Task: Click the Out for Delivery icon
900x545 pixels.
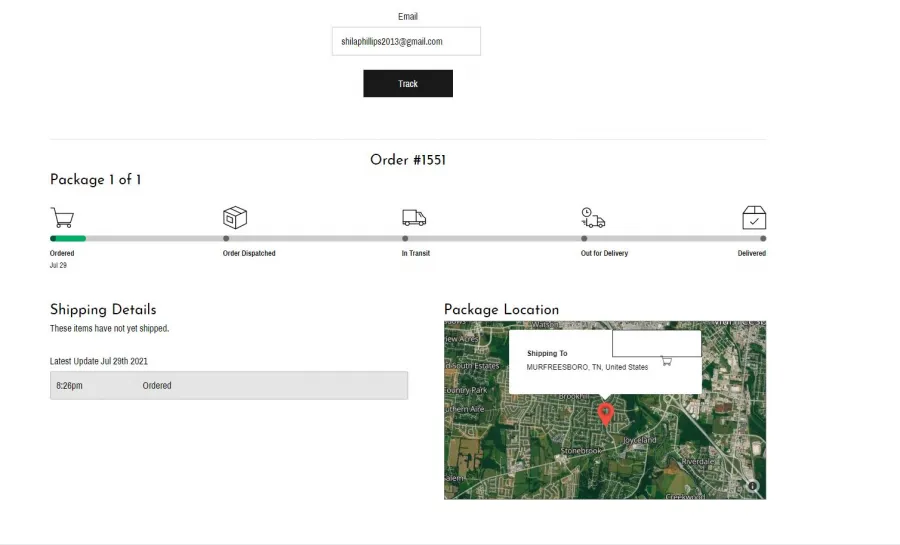Action: click(593, 218)
